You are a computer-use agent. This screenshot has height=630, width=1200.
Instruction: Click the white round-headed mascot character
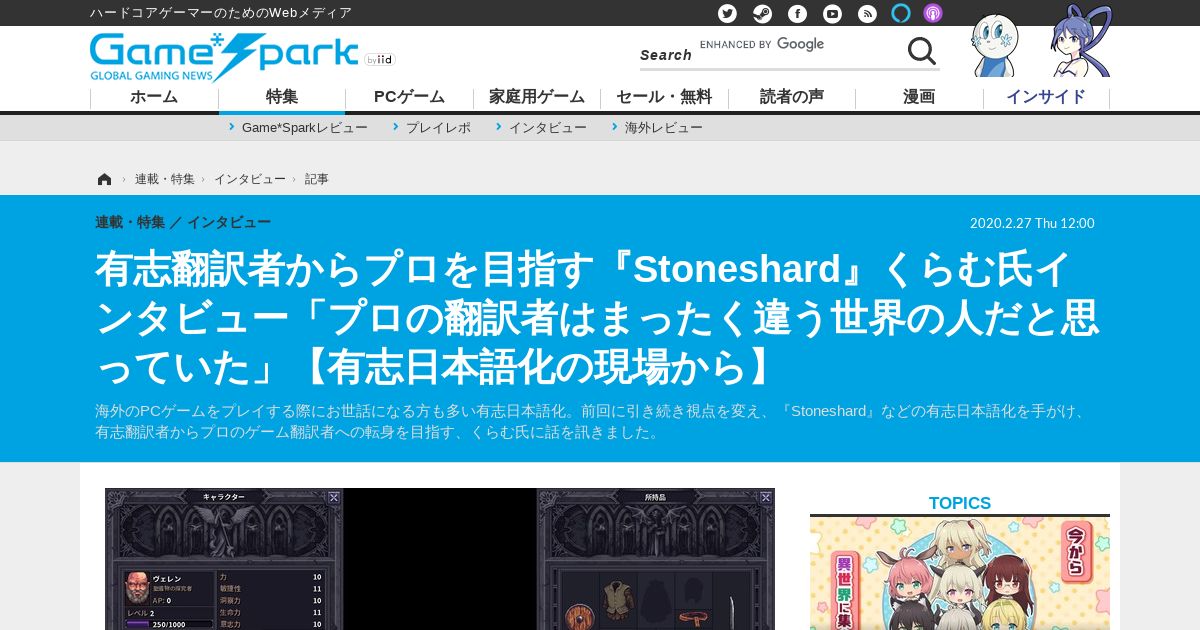(995, 45)
